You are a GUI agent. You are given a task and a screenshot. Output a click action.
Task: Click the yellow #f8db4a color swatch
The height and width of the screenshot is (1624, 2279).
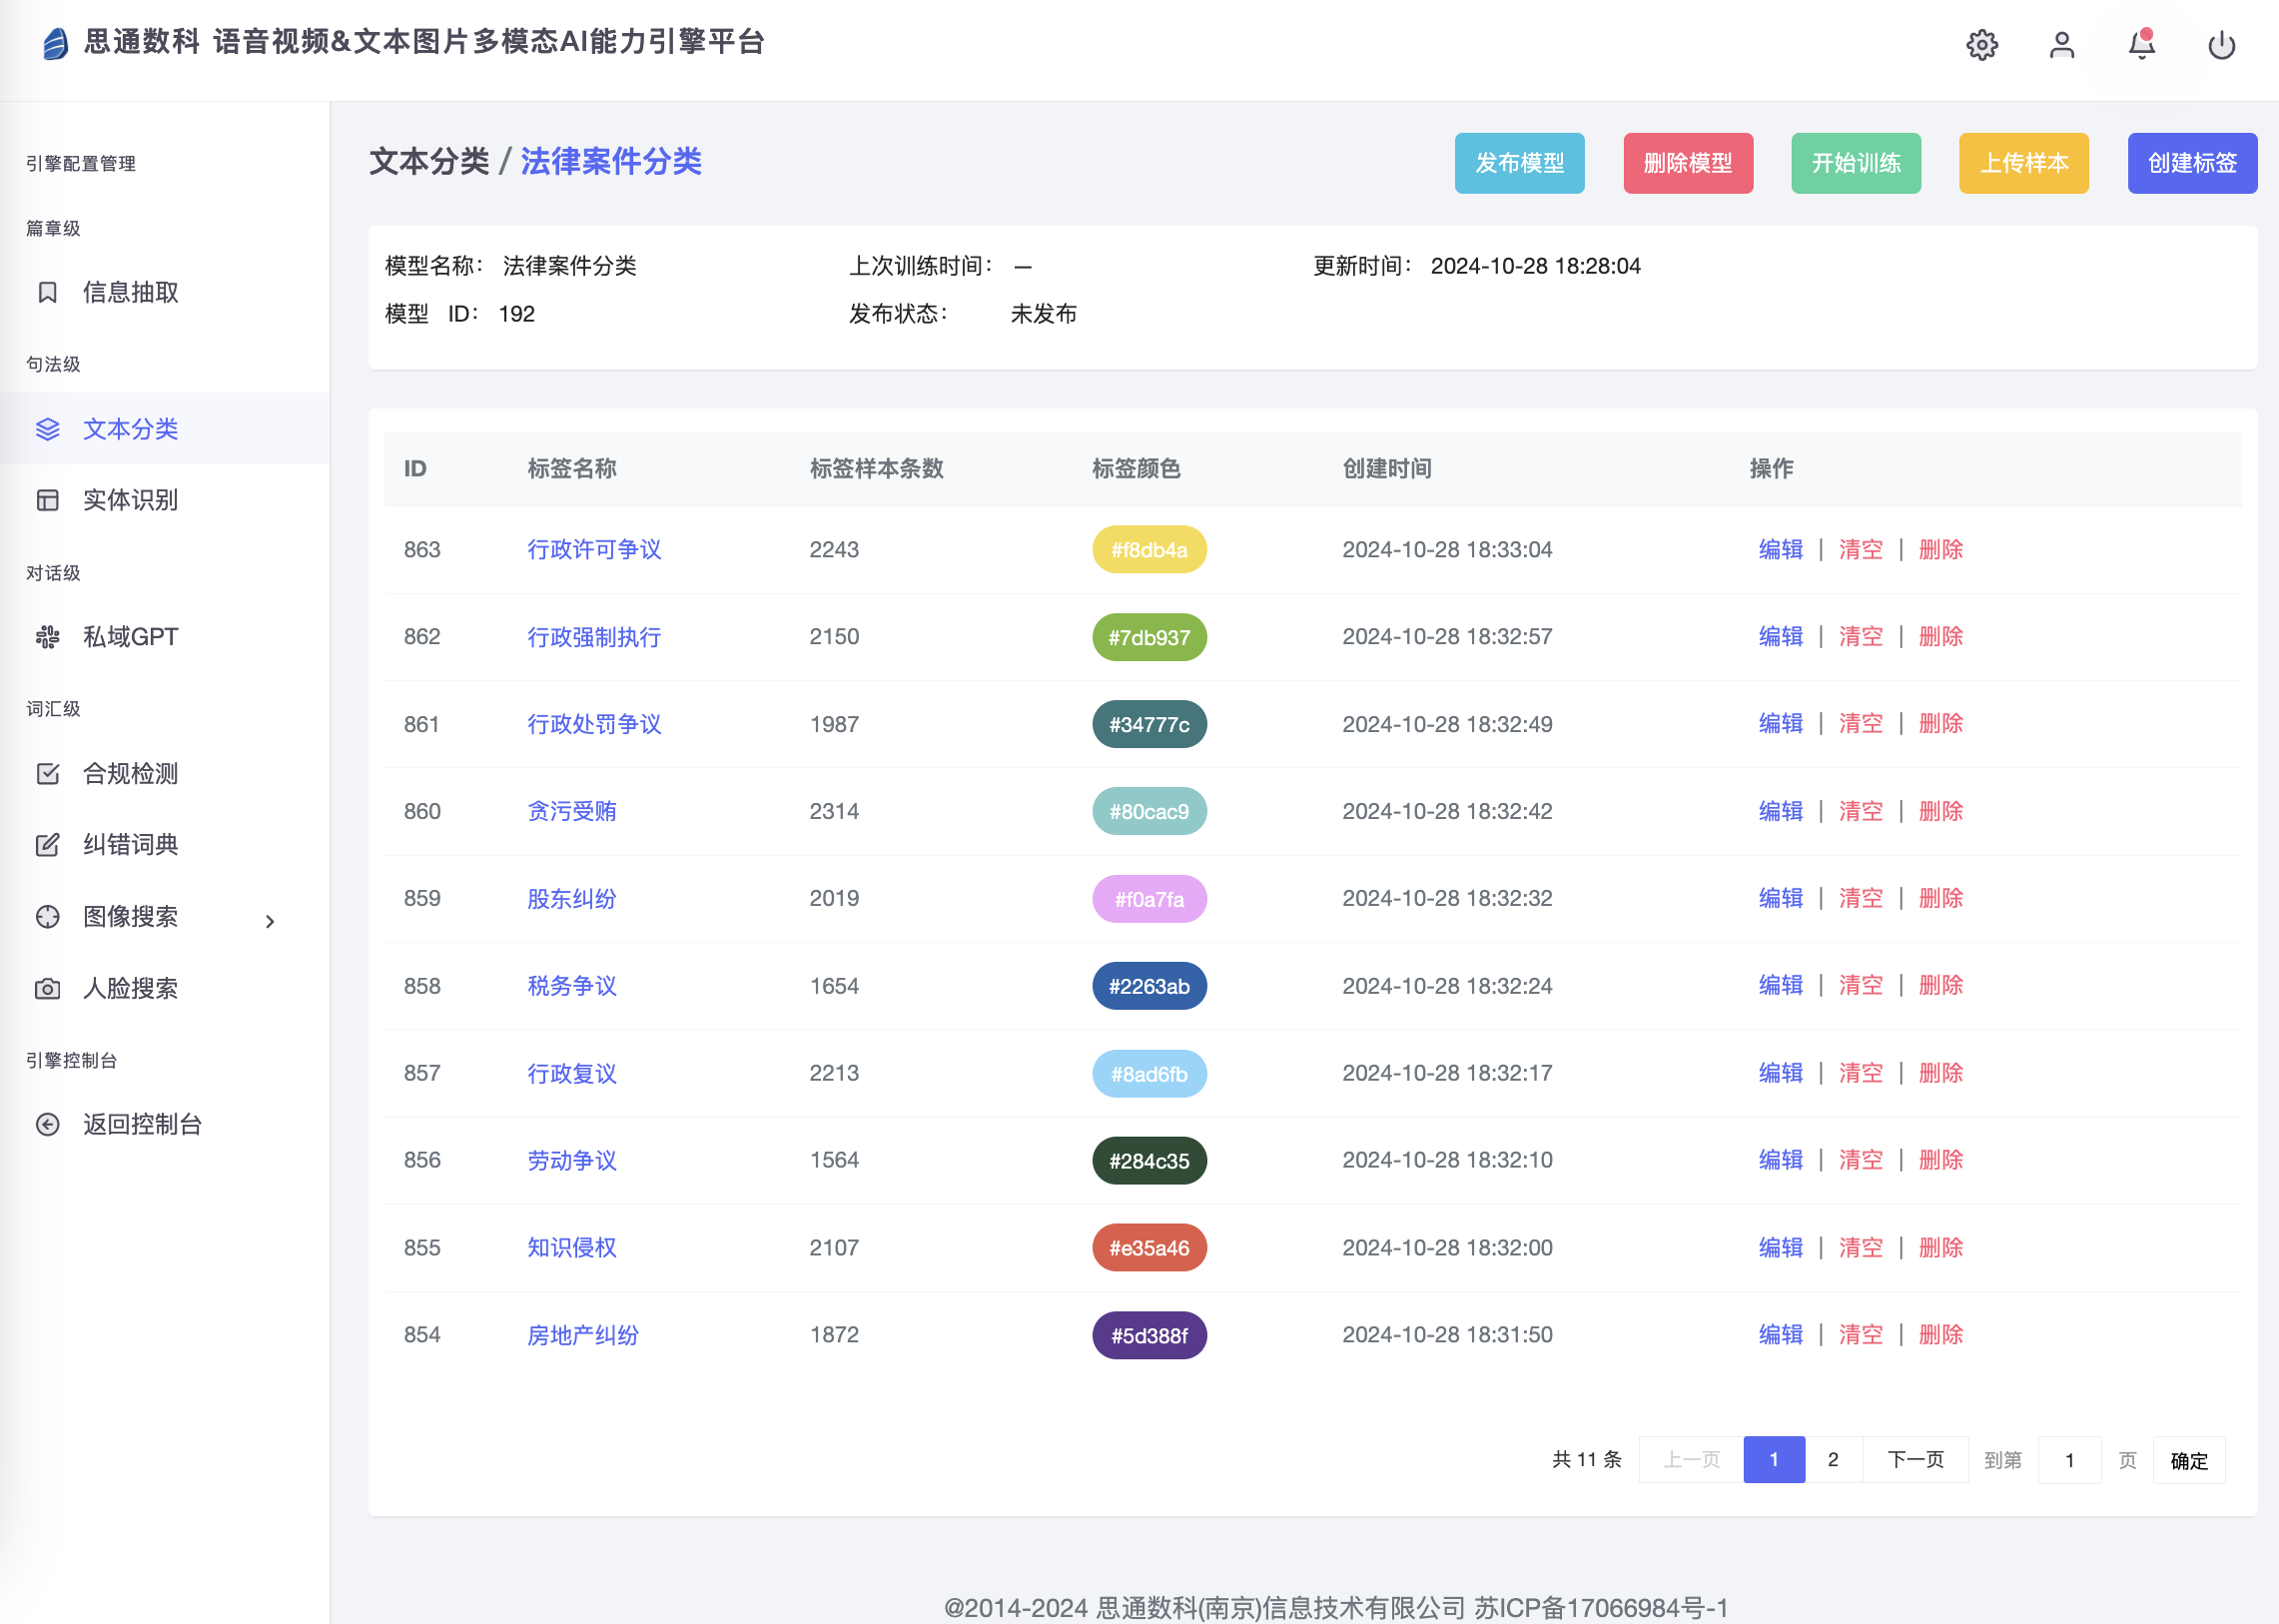point(1148,549)
